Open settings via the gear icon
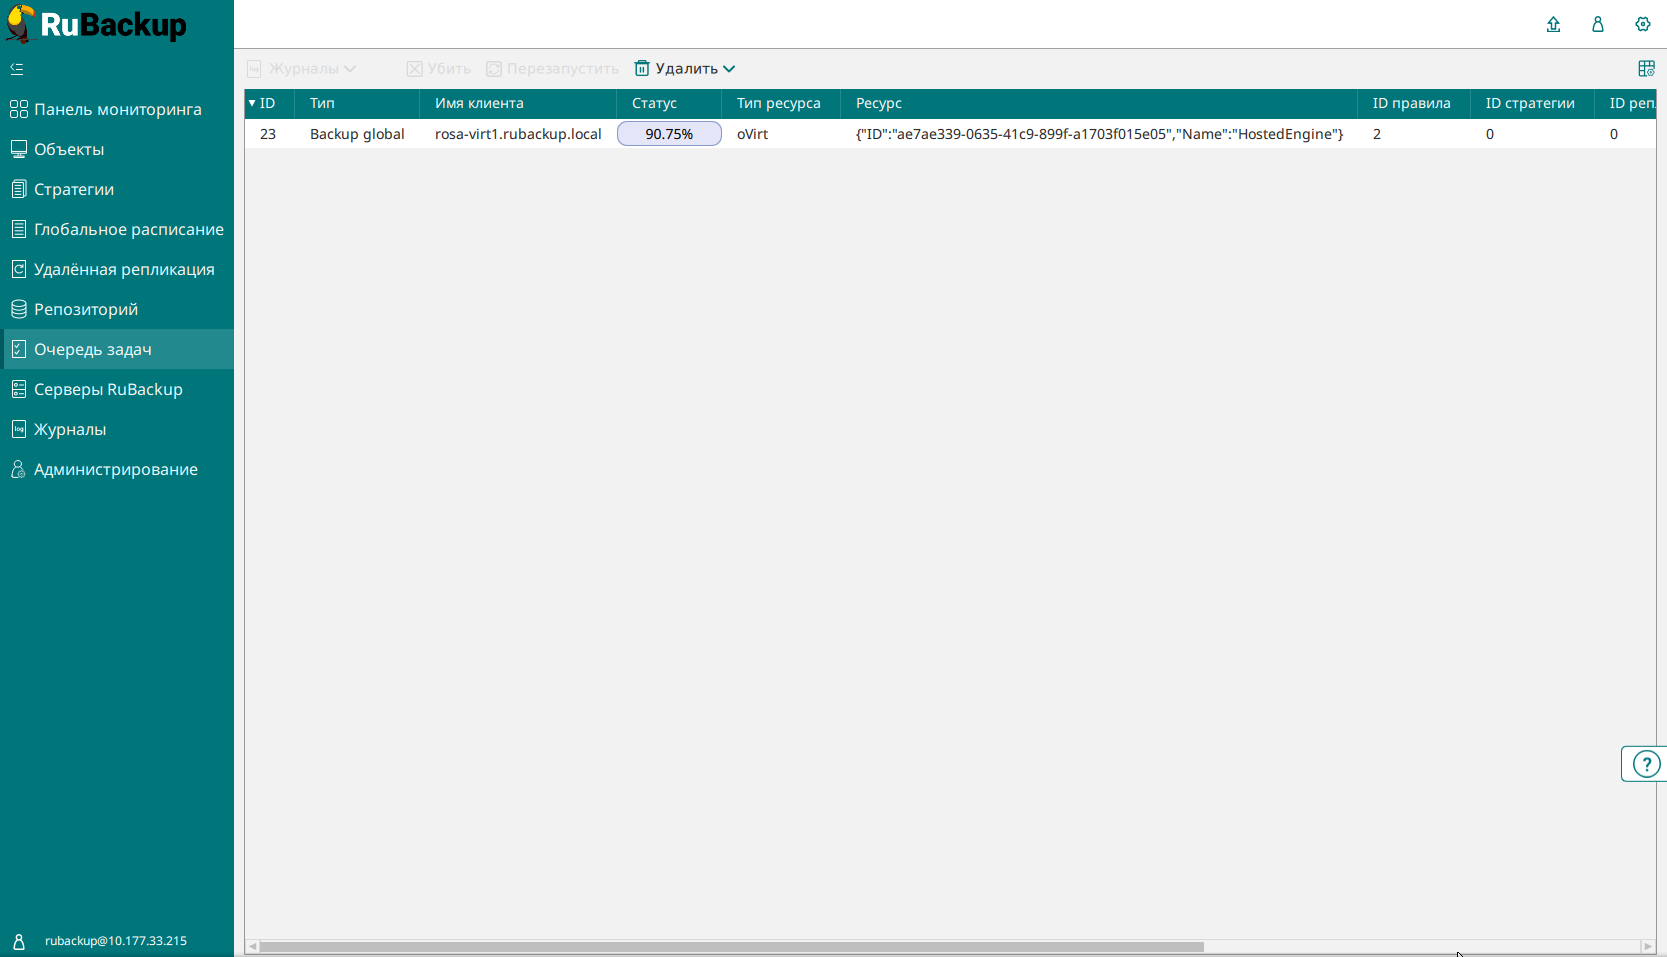 point(1642,25)
